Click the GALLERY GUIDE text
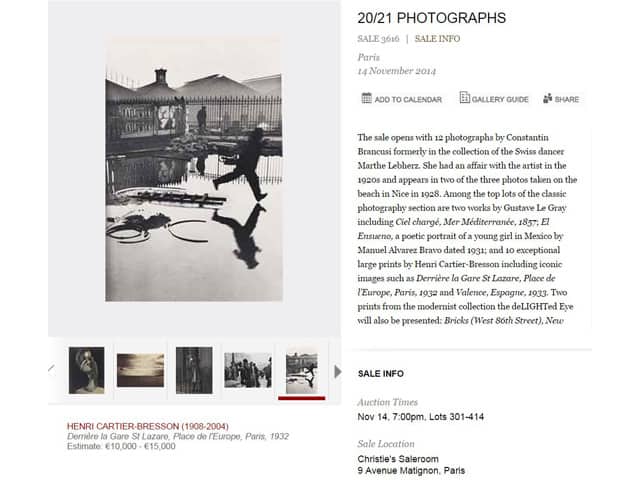Screen dimensions: 640x480 click(500, 99)
